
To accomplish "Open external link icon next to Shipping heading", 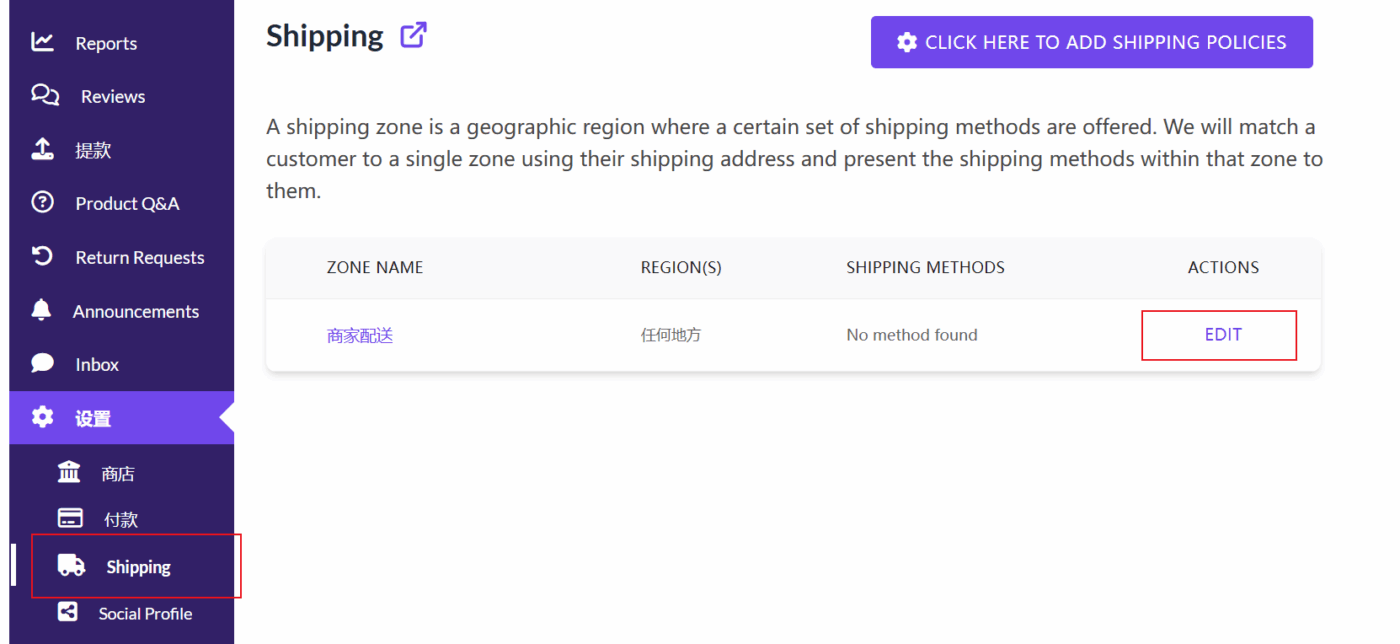I will coord(413,36).
